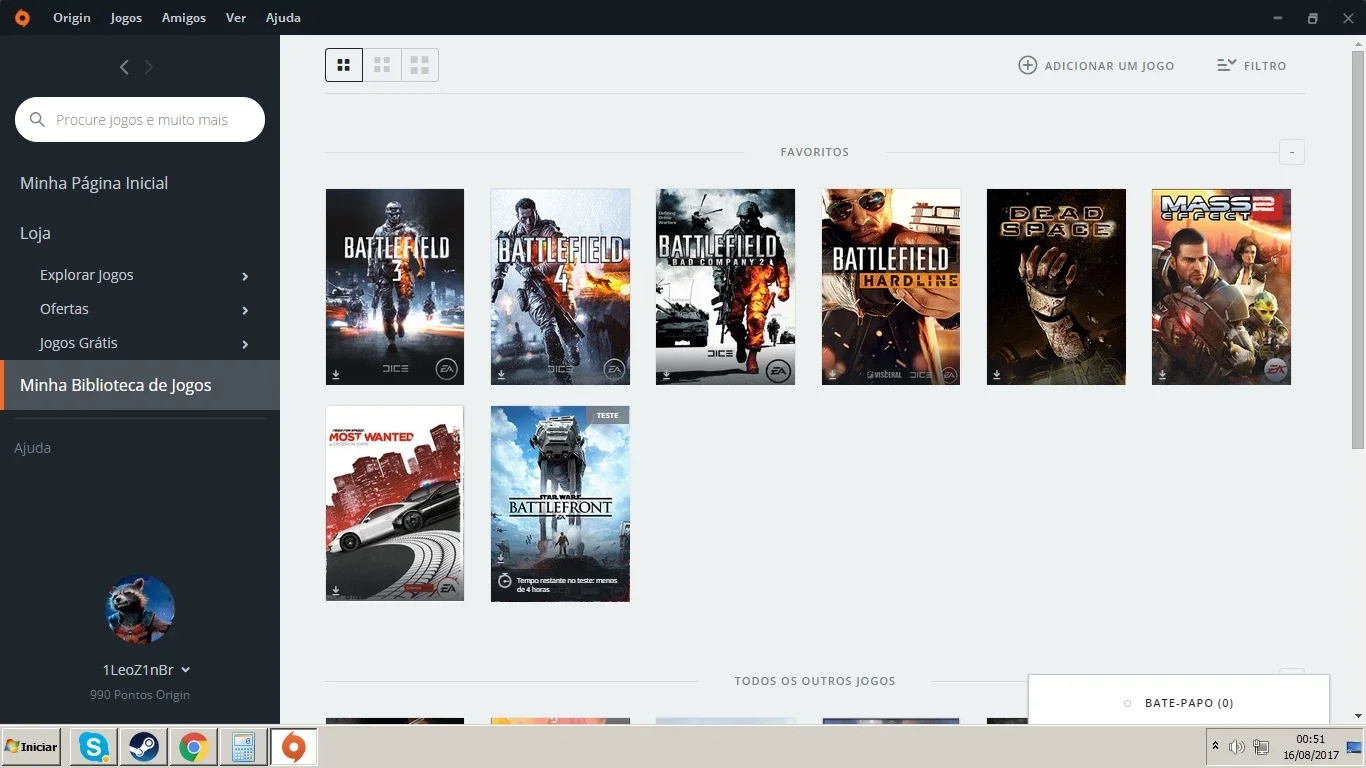Click the volume speaker tray icon
This screenshot has height=768, width=1366.
point(1237,747)
